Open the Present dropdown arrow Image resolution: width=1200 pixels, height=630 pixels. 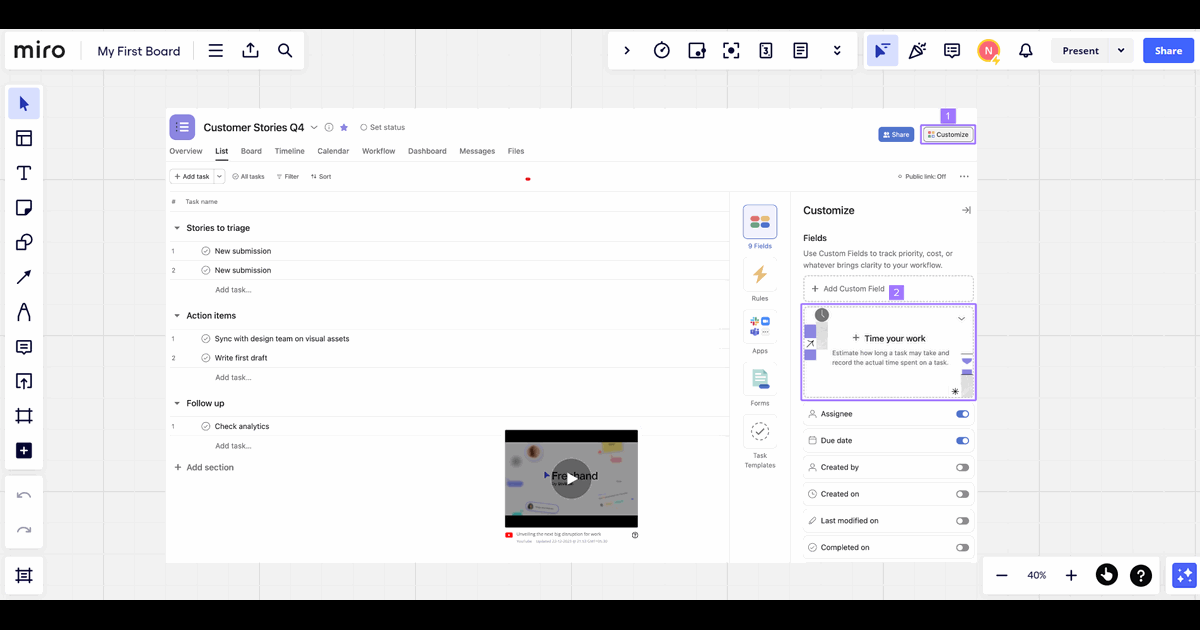click(x=1121, y=51)
